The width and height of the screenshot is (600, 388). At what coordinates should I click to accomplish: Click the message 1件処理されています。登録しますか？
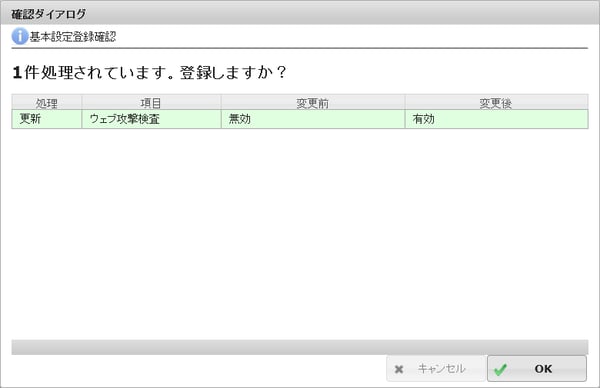(149, 72)
